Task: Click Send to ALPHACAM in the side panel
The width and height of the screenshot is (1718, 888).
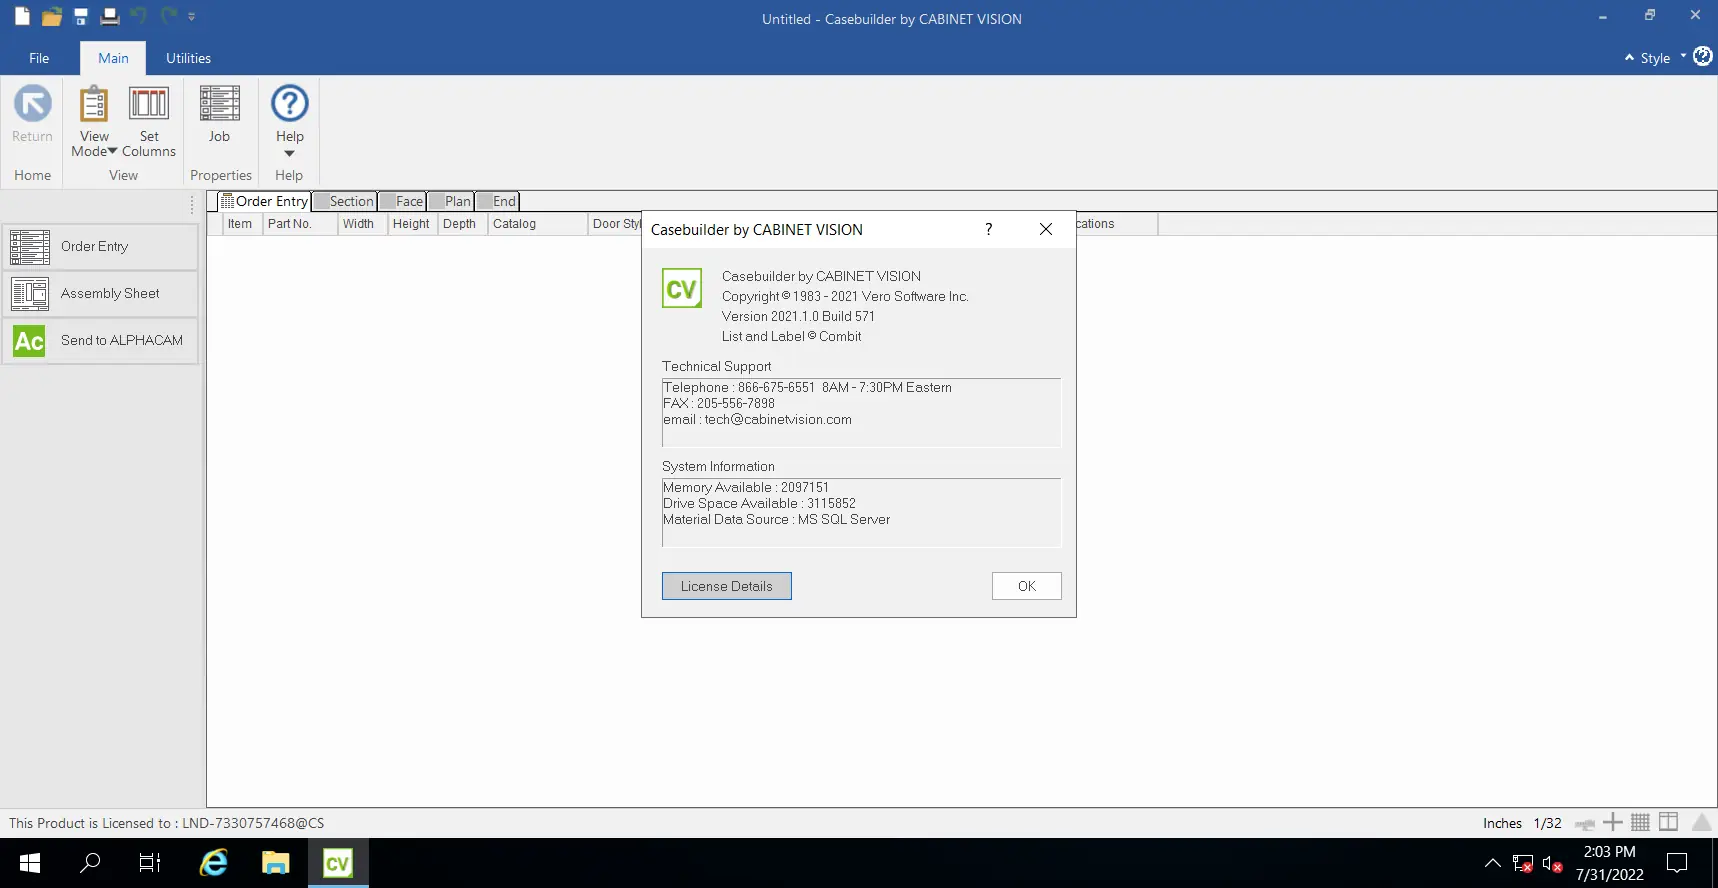Action: (x=100, y=340)
